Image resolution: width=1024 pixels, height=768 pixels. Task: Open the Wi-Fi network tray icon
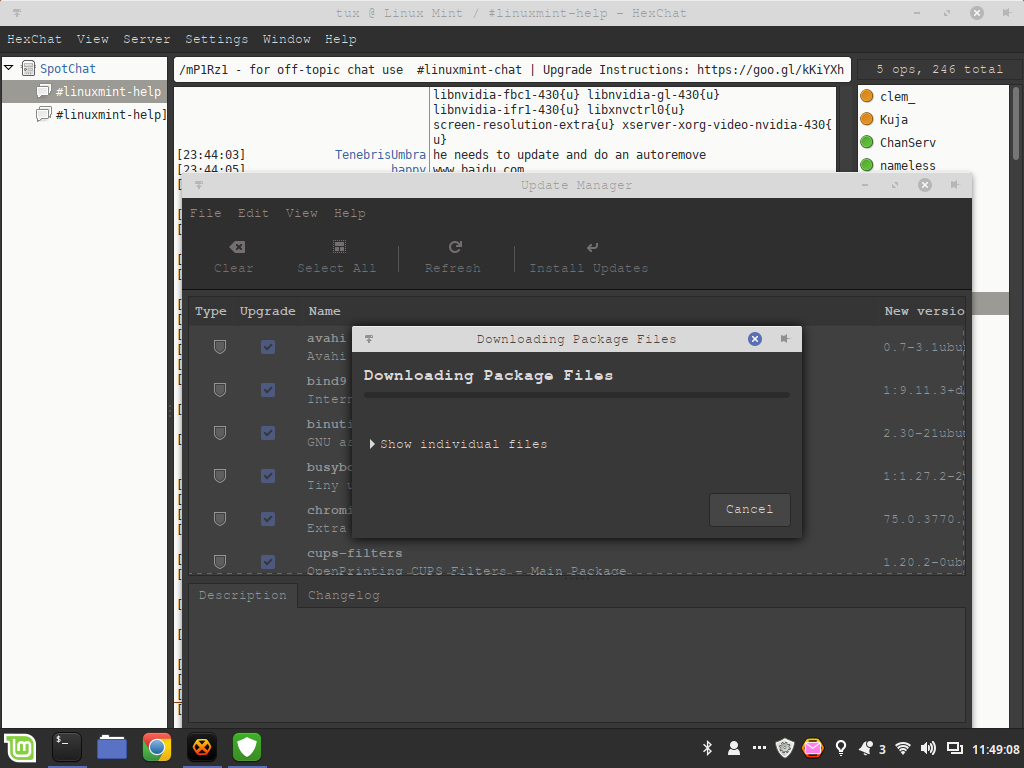(903, 748)
